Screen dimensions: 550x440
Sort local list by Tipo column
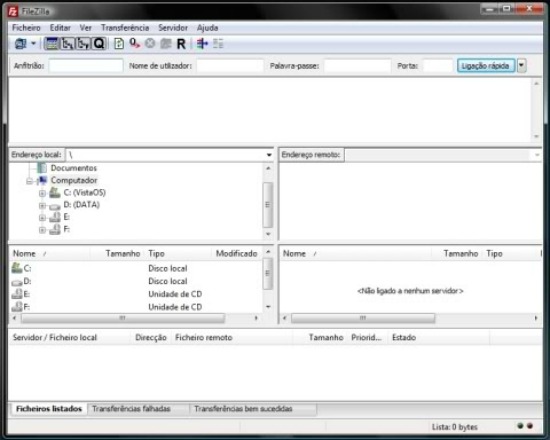[178, 253]
